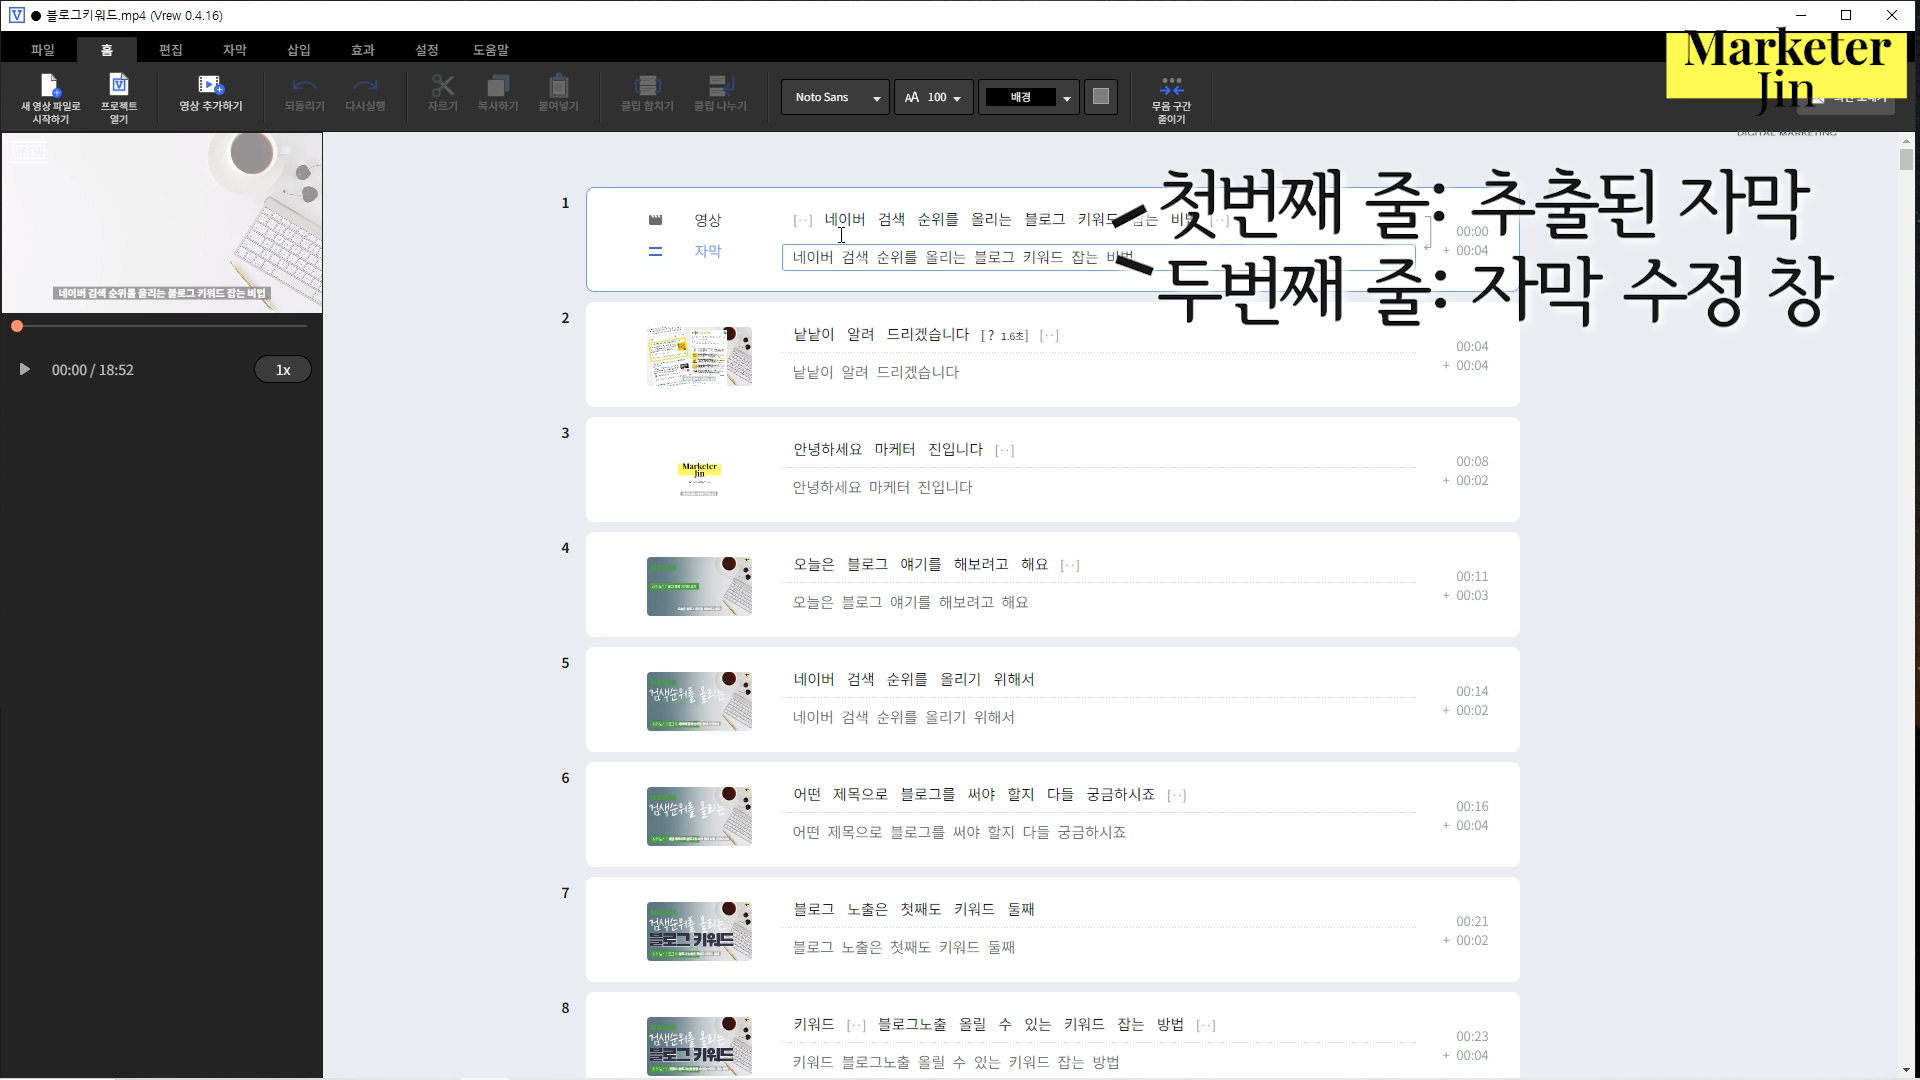Expand the font size 100 dropdown
This screenshot has width=1920, height=1080.
tap(933, 97)
